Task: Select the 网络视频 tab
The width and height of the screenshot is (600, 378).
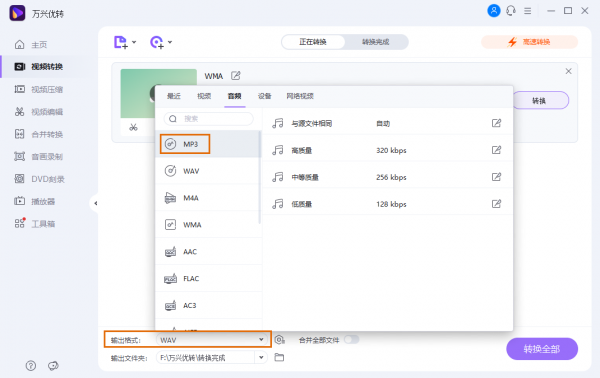Action: click(300, 96)
